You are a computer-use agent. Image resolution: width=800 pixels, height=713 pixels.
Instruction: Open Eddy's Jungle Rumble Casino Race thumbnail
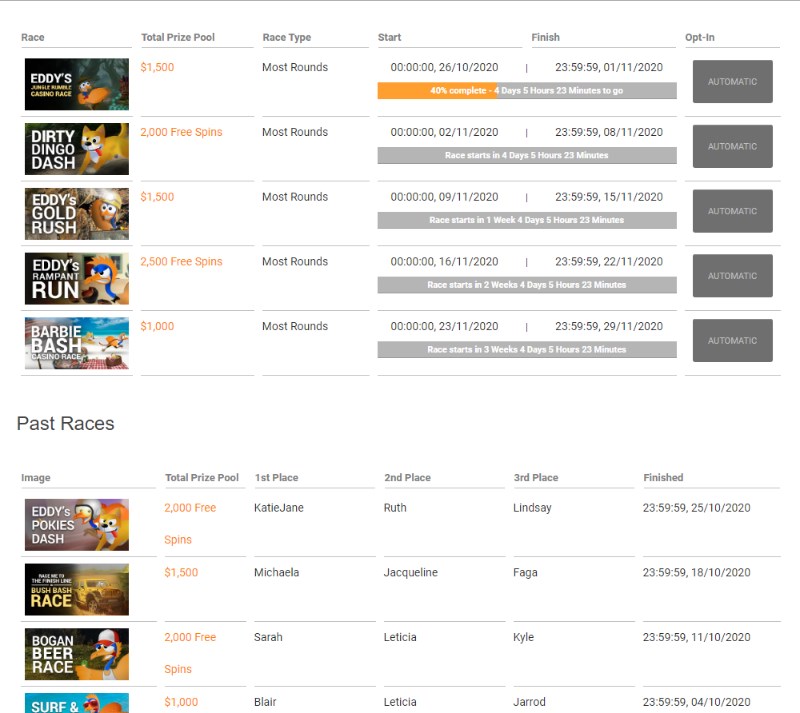tap(77, 84)
